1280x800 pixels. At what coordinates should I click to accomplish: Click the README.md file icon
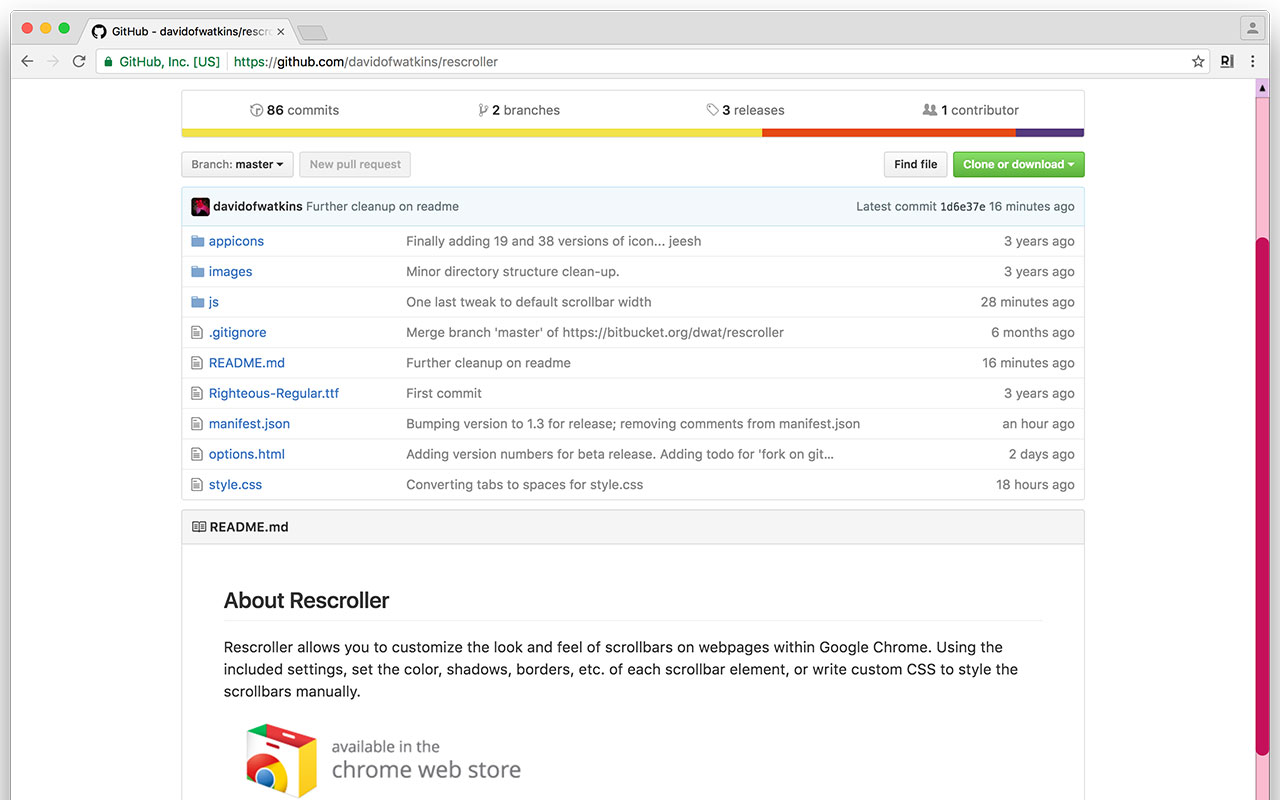point(197,362)
